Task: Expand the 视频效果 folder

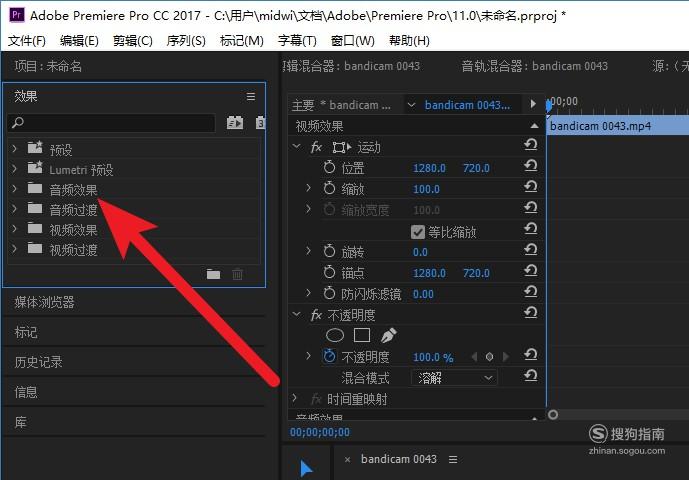Action: [x=15, y=229]
